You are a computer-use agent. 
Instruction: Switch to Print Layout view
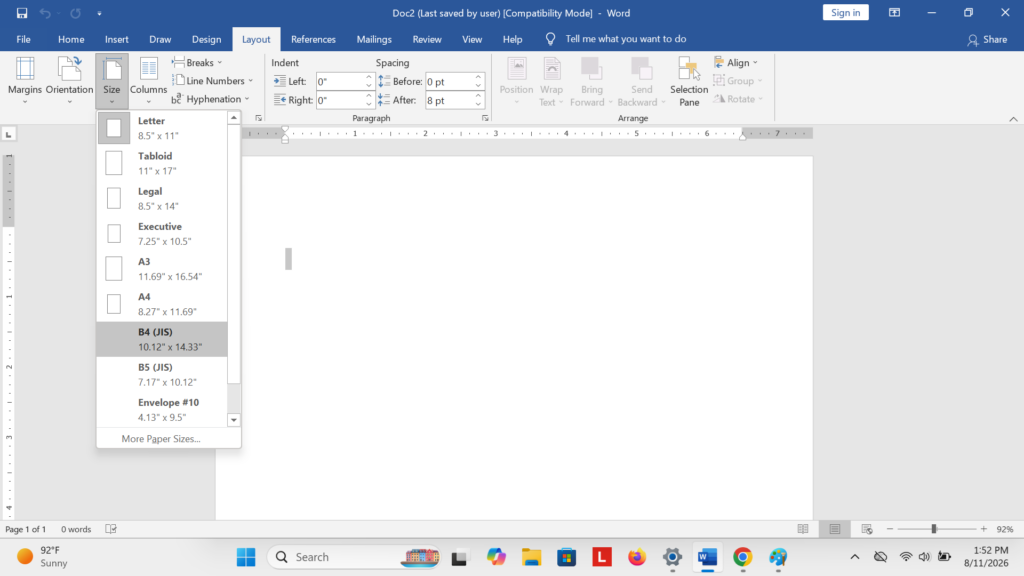pos(835,529)
